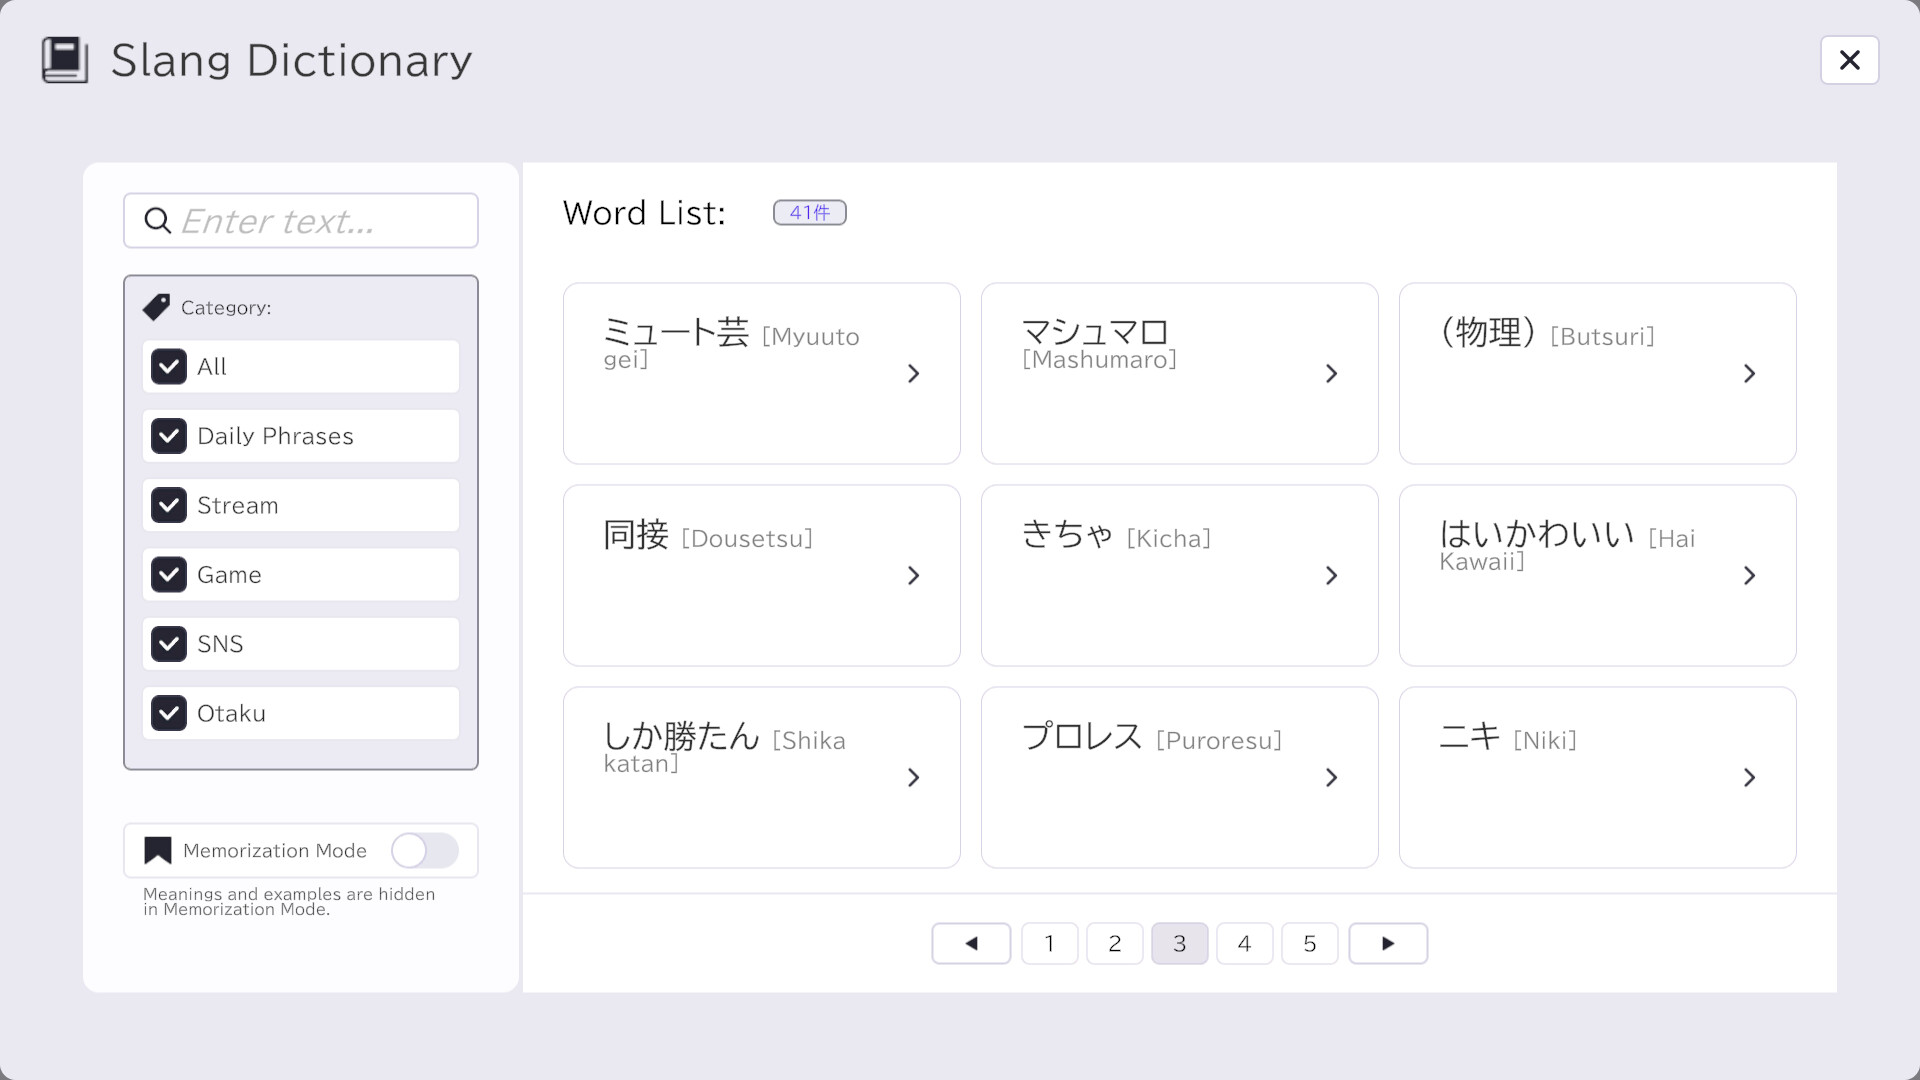Jump to page 4 of word list

(x=1245, y=943)
